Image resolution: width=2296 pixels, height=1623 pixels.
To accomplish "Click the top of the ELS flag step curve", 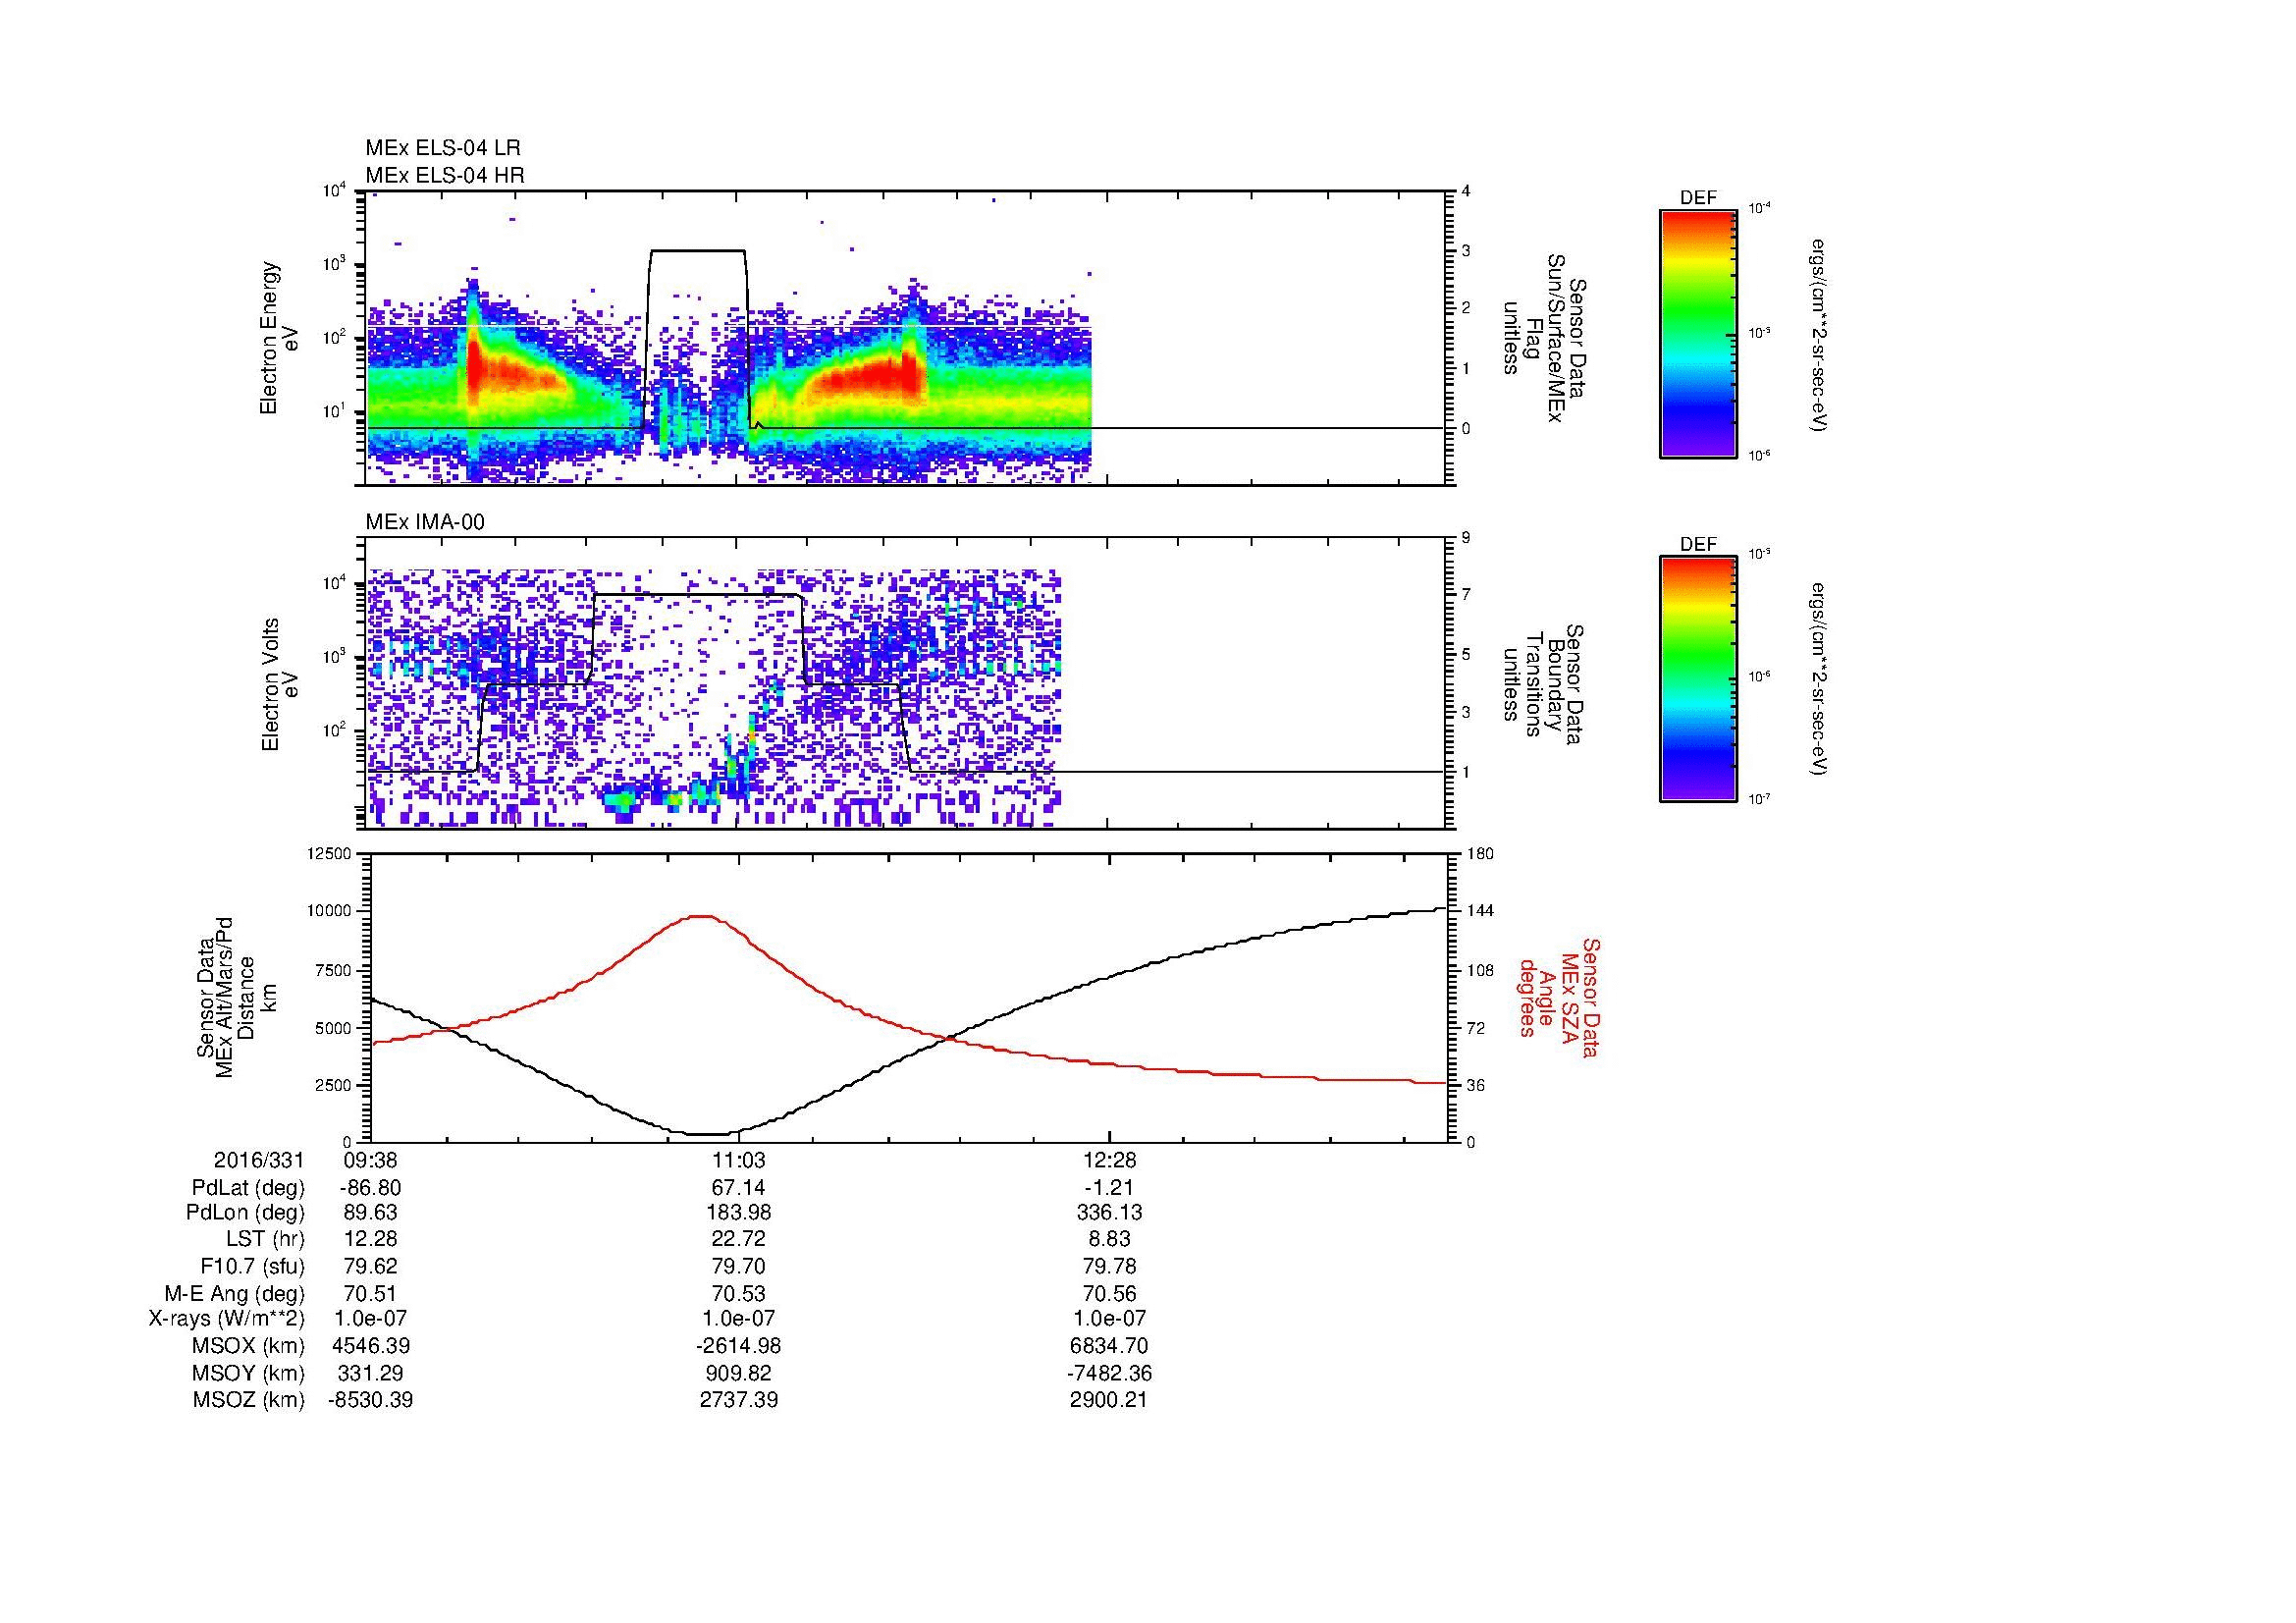I will 698,250.
